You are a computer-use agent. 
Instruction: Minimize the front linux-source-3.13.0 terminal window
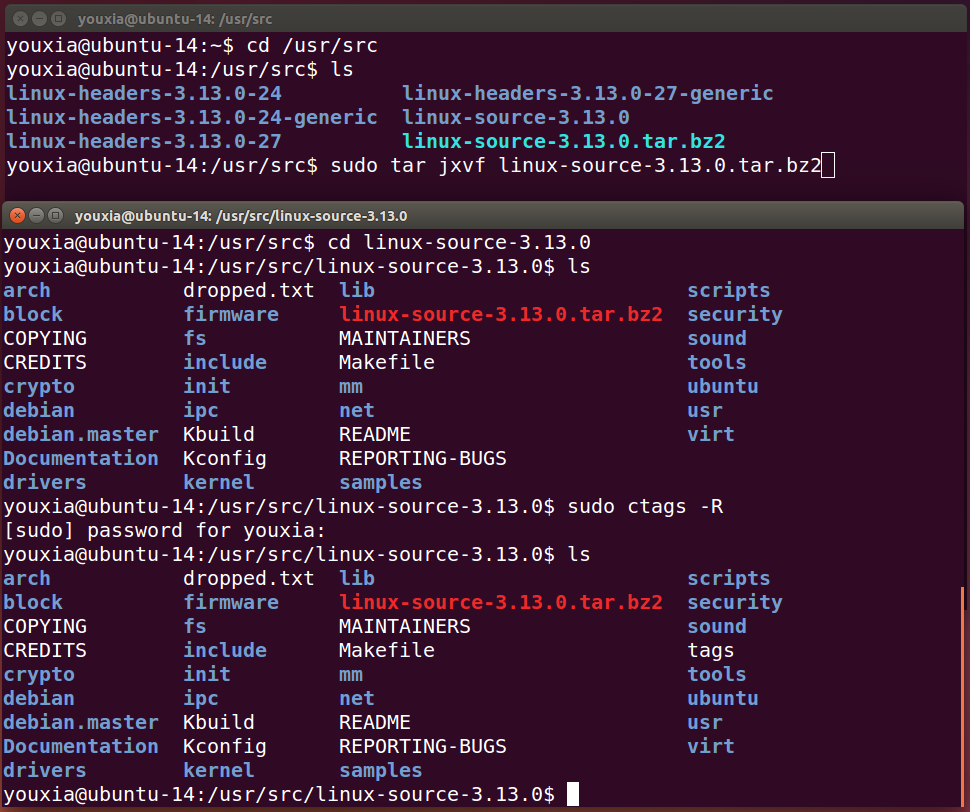(x=36, y=215)
